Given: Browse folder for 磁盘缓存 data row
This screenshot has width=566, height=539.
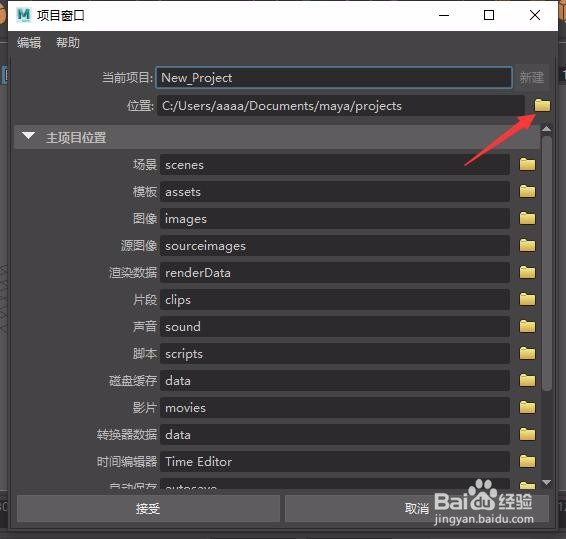Looking at the screenshot, I should coord(527,380).
